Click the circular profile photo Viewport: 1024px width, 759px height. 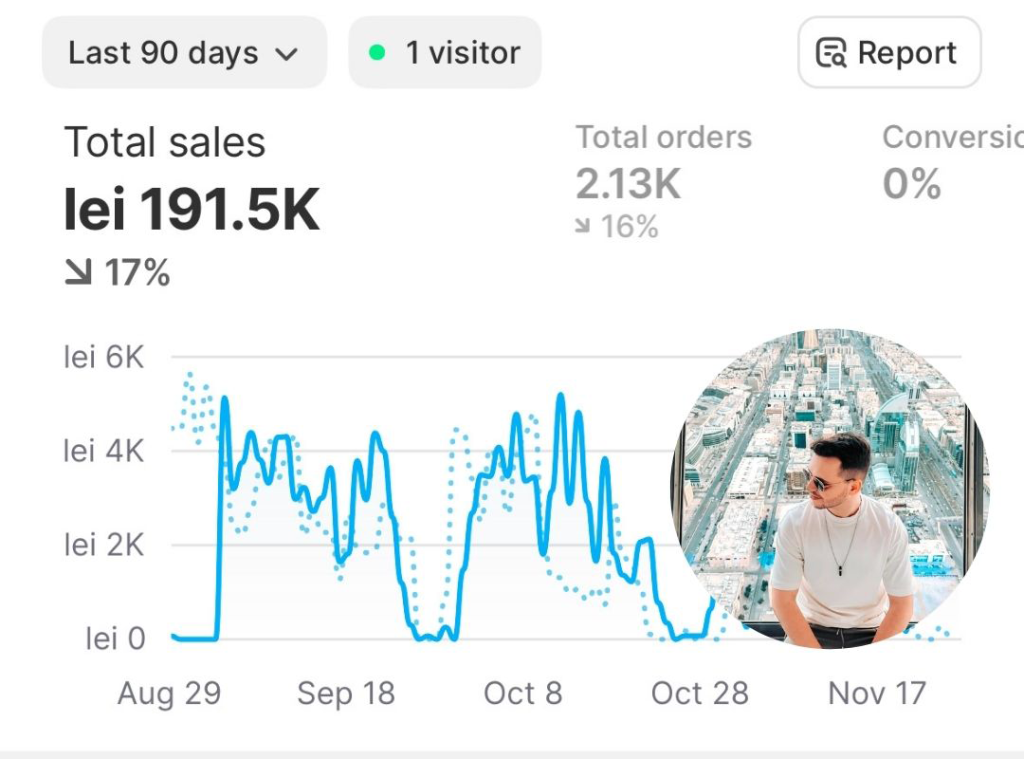coord(829,489)
